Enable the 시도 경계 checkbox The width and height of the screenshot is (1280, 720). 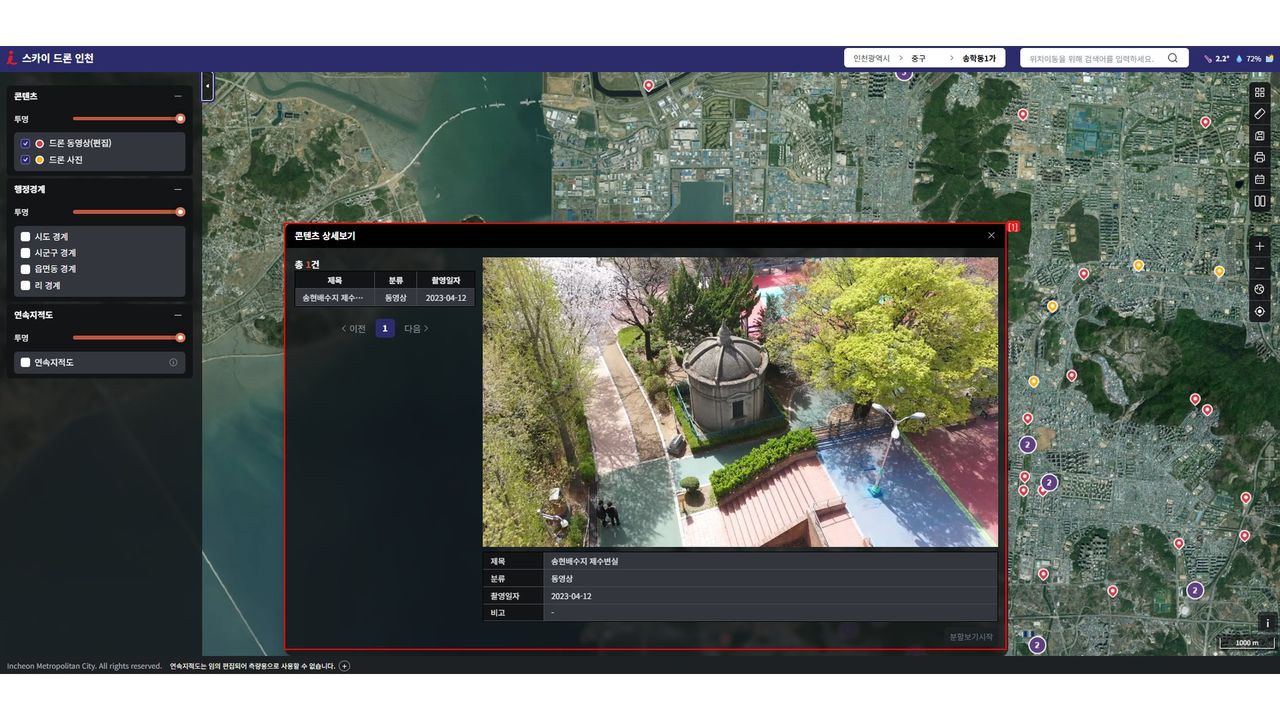click(x=26, y=237)
